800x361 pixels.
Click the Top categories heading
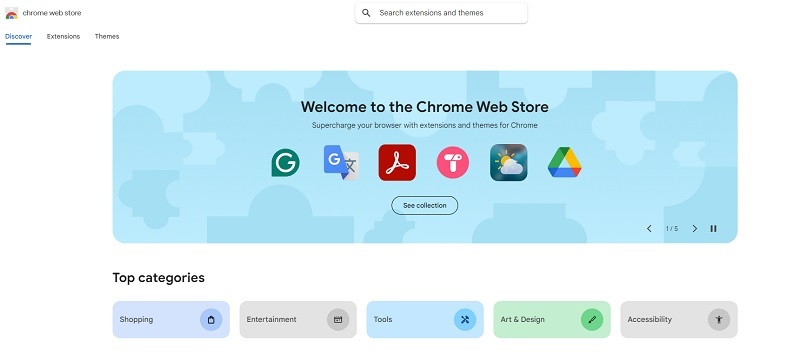click(158, 277)
